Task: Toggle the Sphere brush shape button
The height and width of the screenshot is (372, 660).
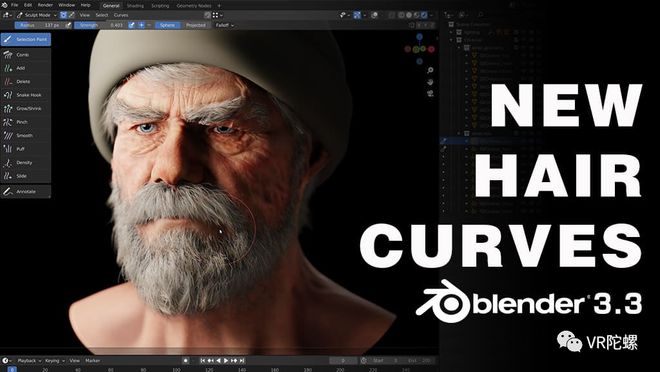Action: pyautogui.click(x=168, y=25)
